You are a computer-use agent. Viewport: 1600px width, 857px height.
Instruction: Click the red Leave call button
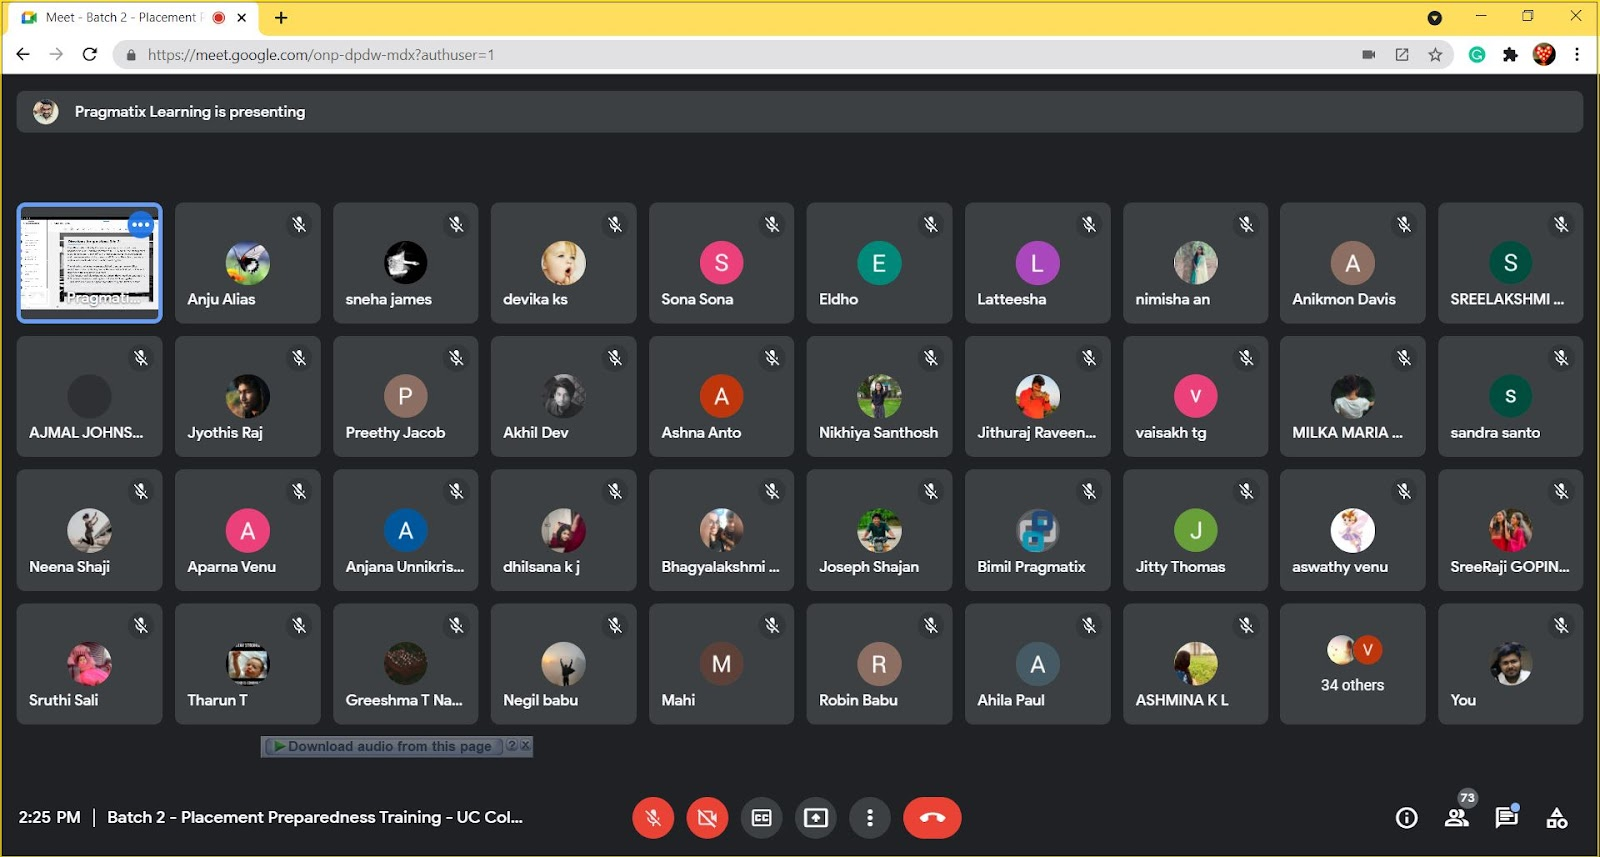[932, 818]
